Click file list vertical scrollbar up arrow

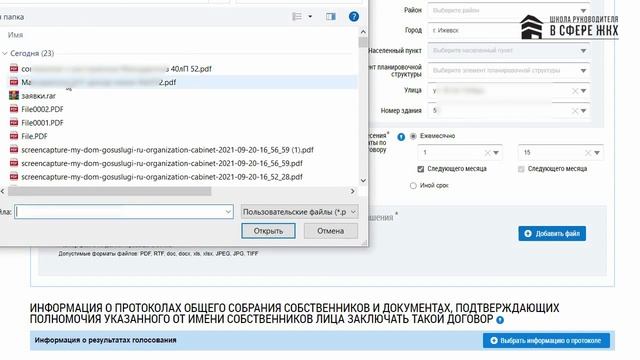point(363,31)
